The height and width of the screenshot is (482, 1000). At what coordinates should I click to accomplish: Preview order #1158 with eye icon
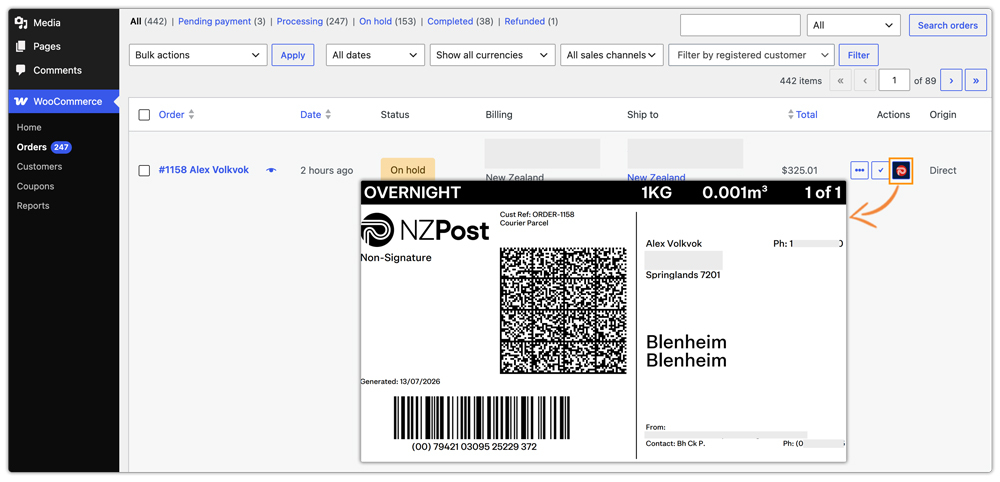pos(271,170)
